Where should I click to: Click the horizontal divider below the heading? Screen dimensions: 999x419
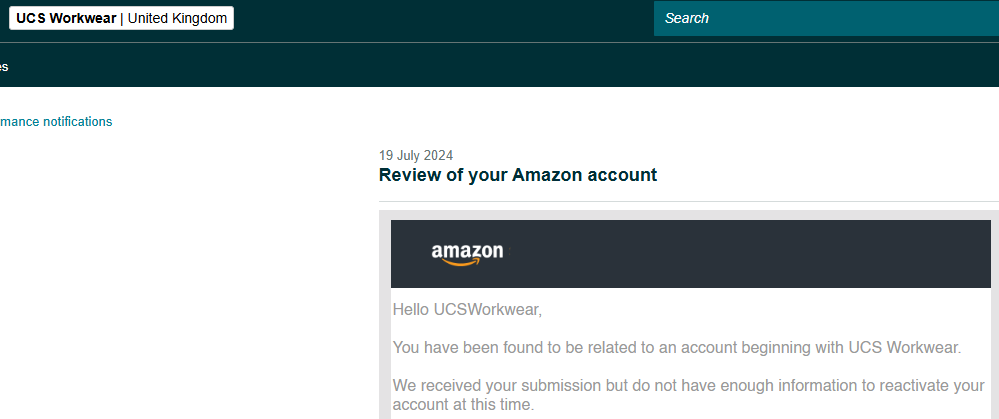click(689, 201)
